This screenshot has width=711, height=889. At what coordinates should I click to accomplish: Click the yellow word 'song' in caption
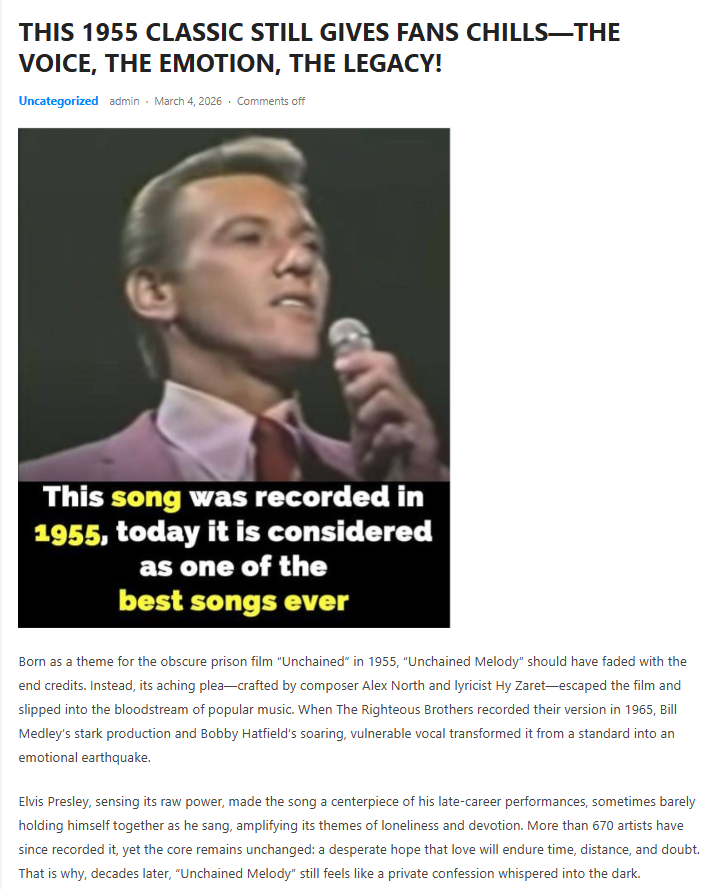[146, 498]
